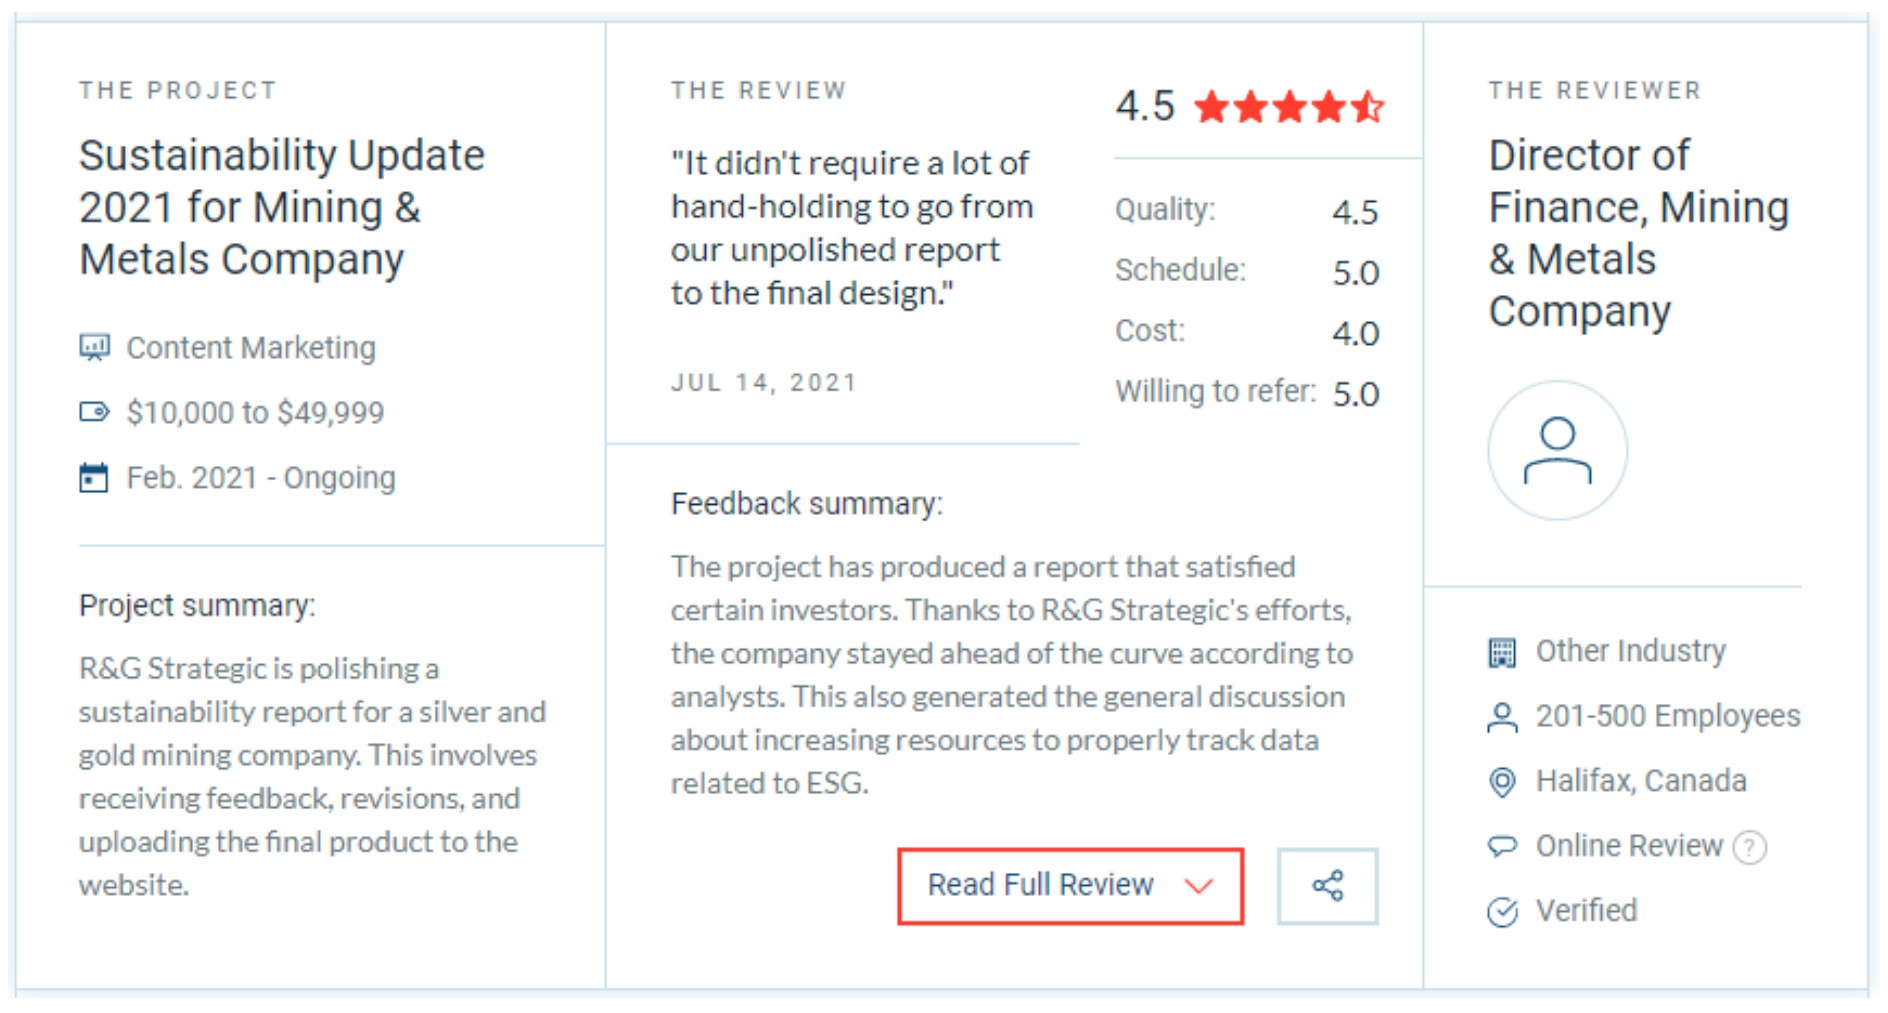Click the Verified label text

pos(1586,911)
